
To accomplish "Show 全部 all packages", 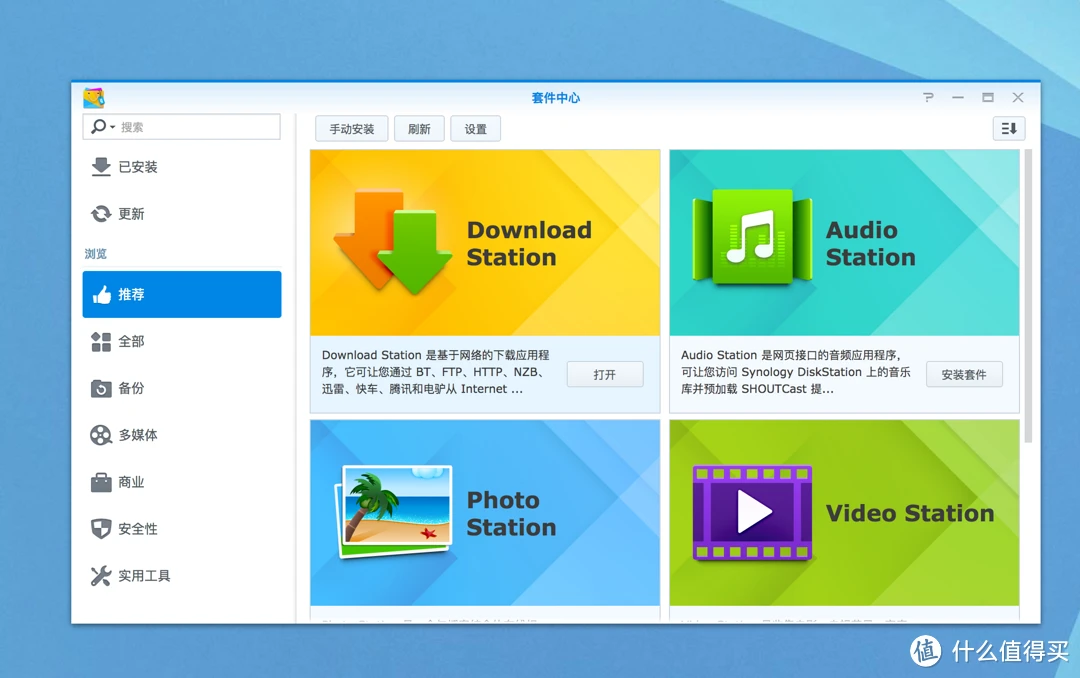I will tap(182, 341).
